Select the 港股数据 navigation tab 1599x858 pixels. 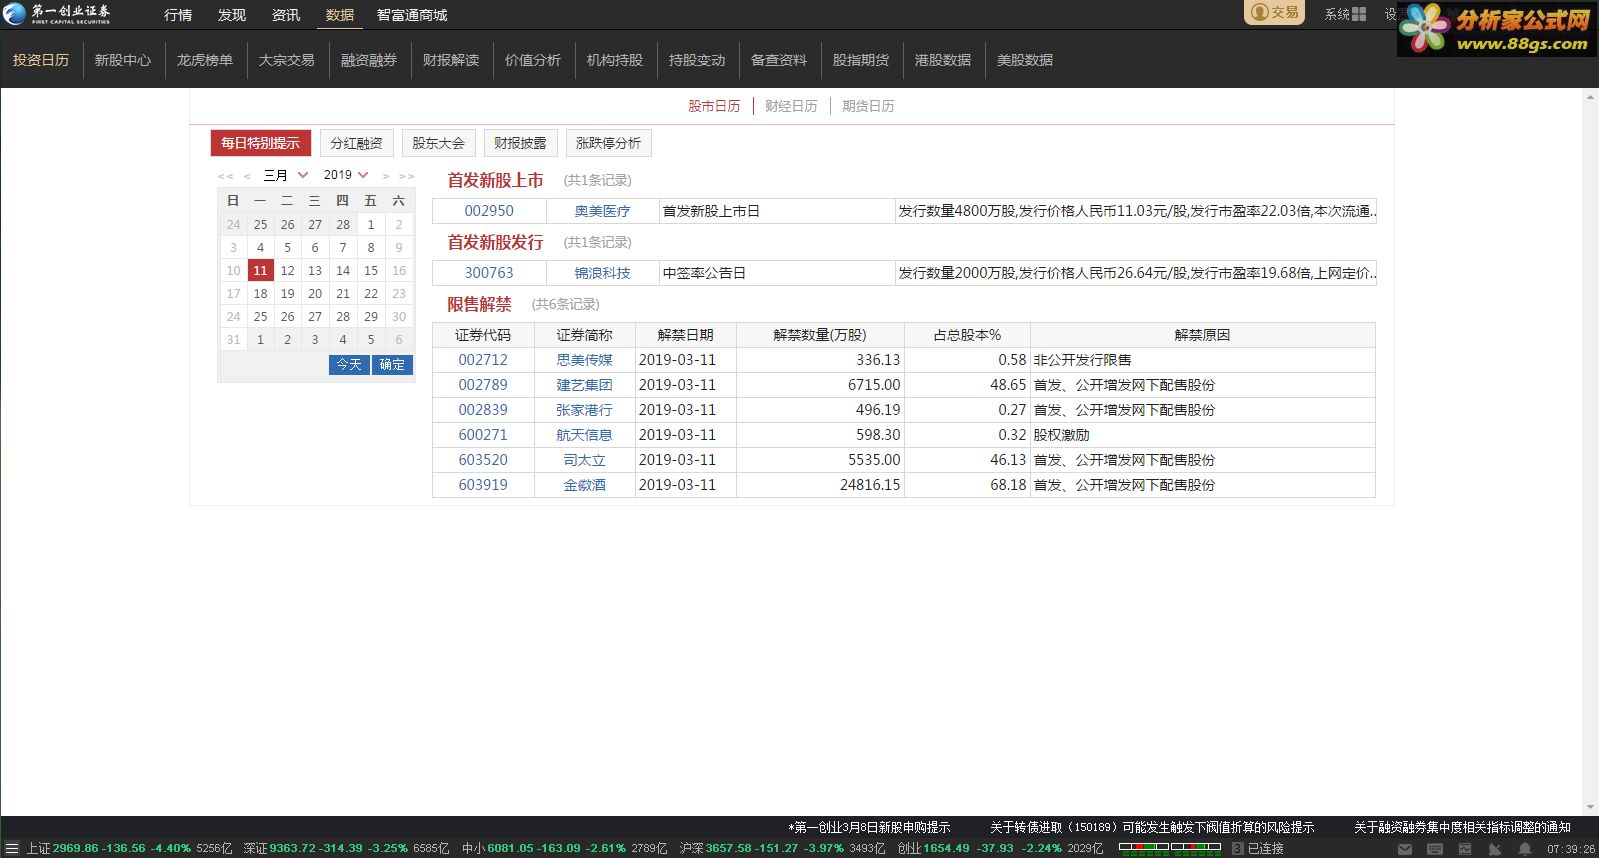coord(943,60)
